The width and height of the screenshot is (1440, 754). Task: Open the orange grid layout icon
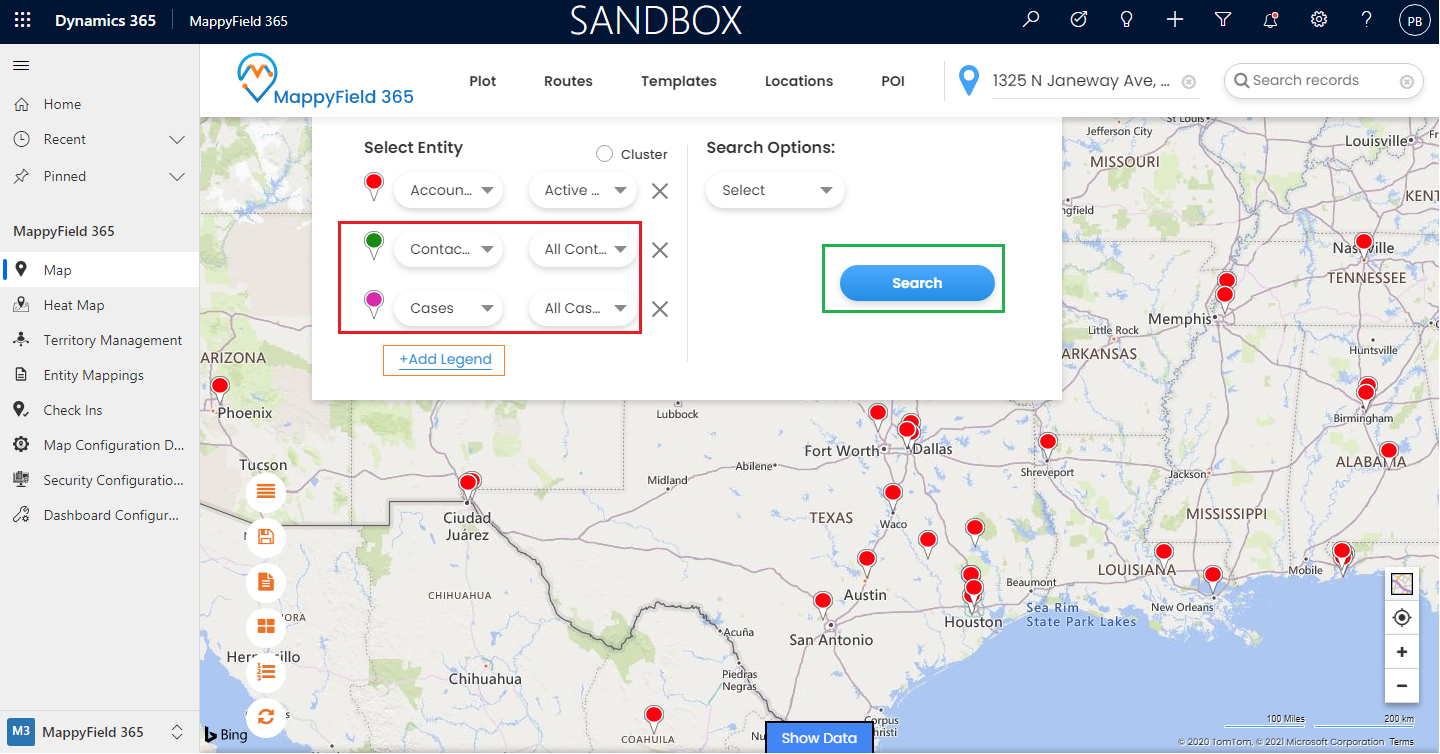(x=266, y=627)
